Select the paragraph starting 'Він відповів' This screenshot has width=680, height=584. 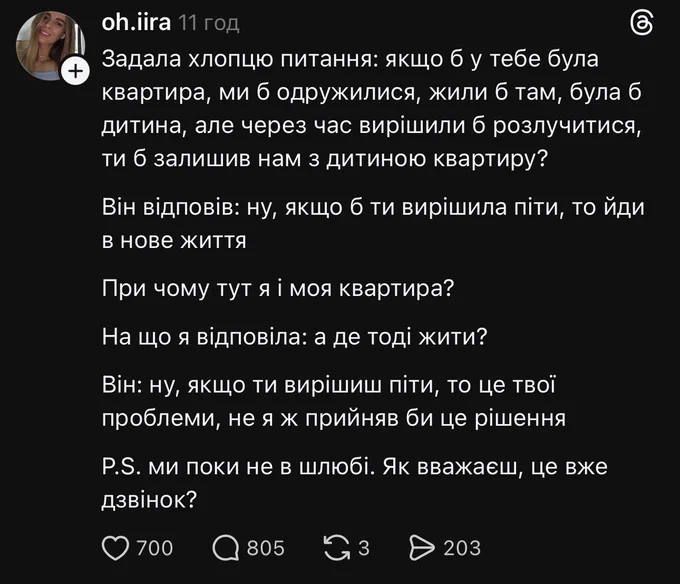click(373, 224)
